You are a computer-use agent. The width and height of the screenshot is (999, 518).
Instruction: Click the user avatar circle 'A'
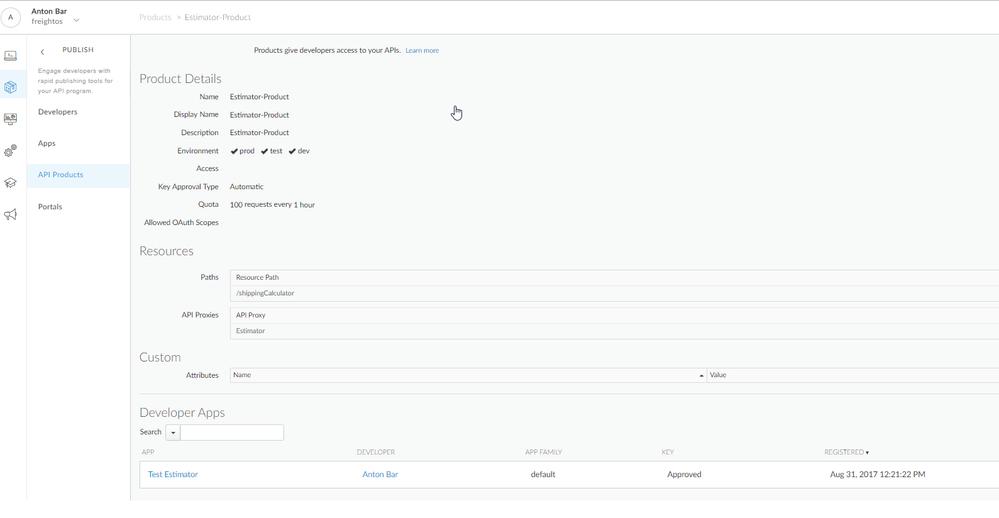click(x=10, y=17)
